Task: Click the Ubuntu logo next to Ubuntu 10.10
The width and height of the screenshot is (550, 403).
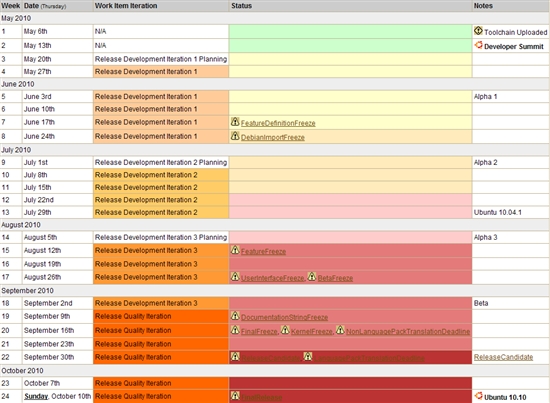Action: click(x=478, y=396)
